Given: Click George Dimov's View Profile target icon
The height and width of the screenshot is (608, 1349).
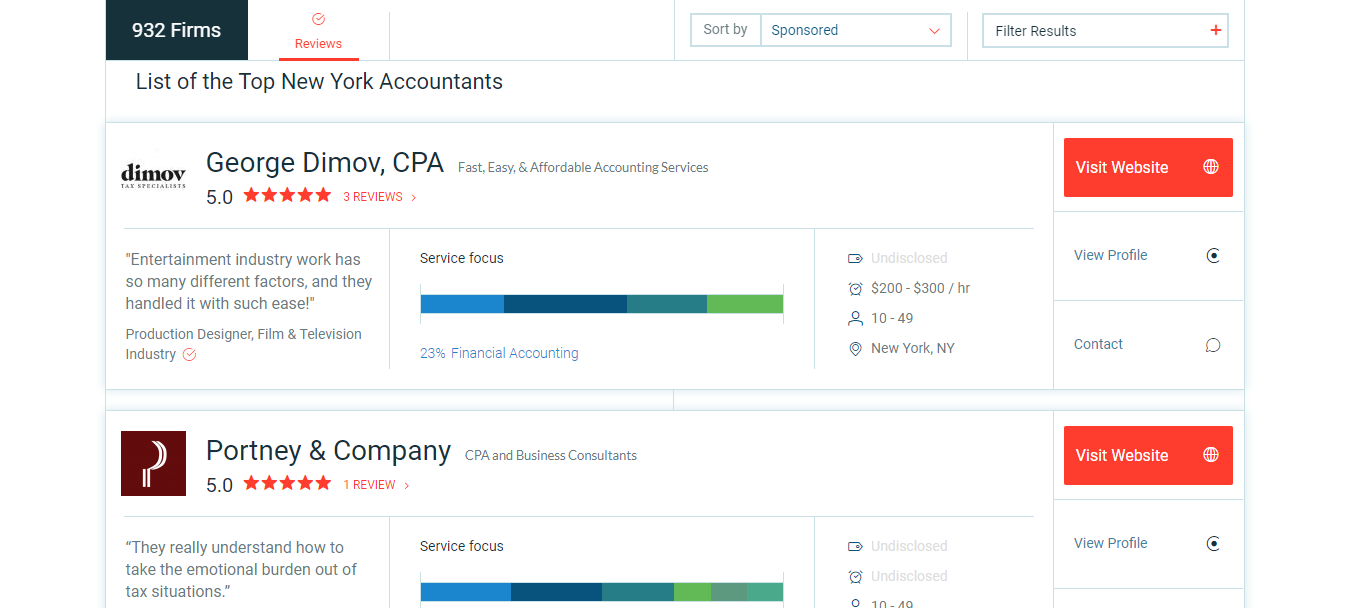Looking at the screenshot, I should tap(1213, 256).
